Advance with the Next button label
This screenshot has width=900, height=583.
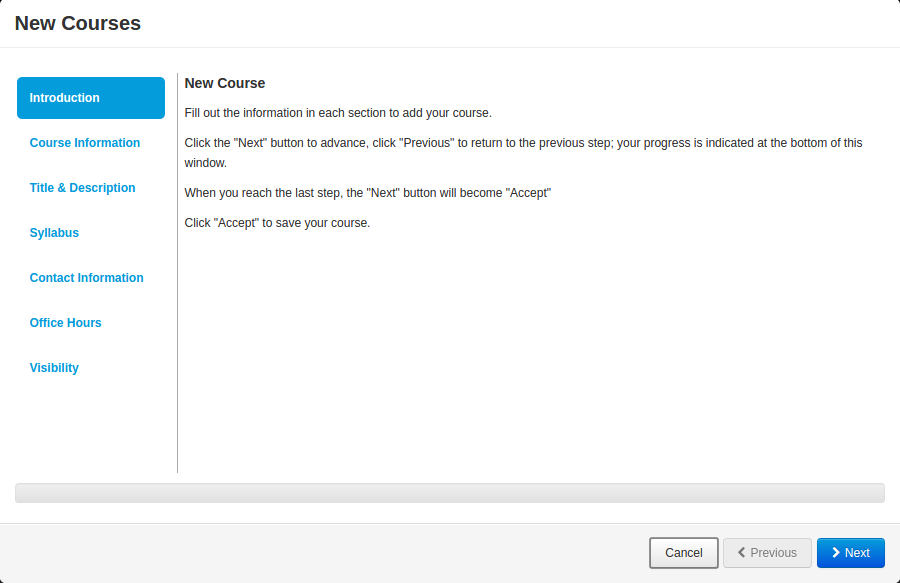point(857,553)
